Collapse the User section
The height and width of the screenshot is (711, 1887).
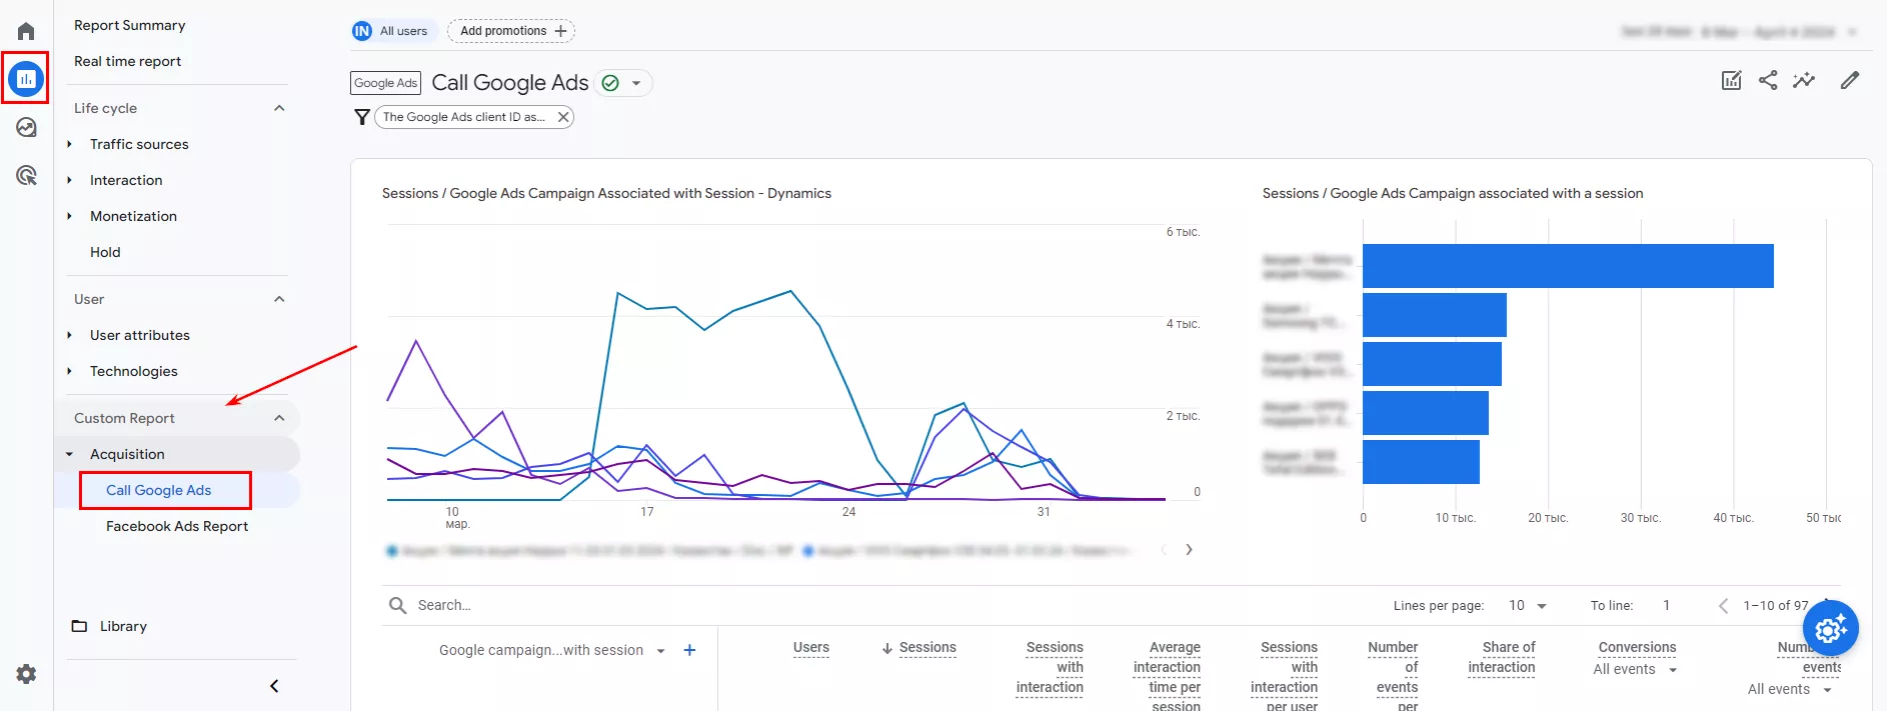click(279, 299)
